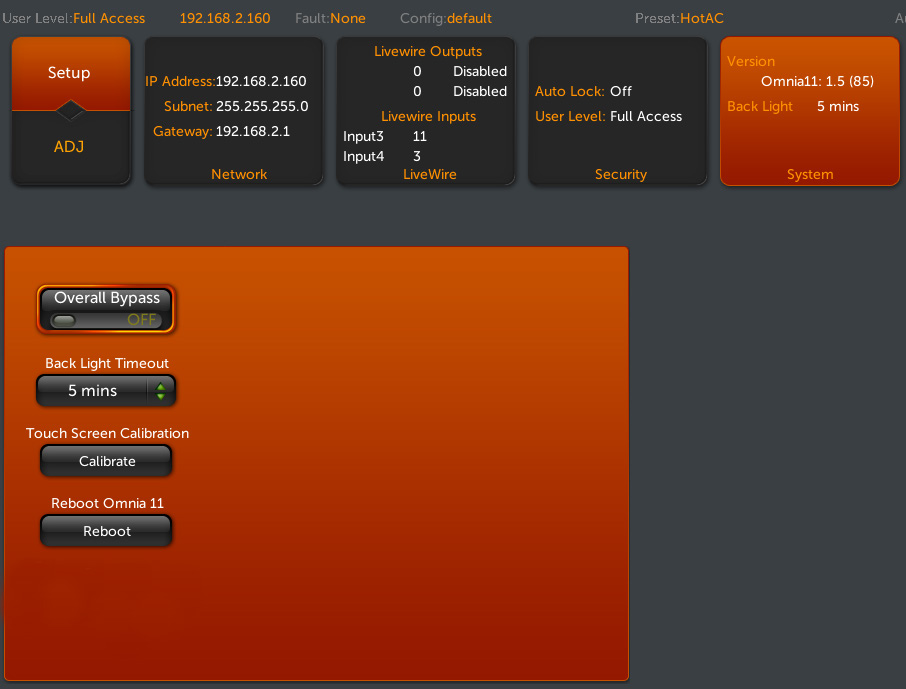Click the Auto Lock: Off value
The image size is (906, 689).
[x=621, y=91]
